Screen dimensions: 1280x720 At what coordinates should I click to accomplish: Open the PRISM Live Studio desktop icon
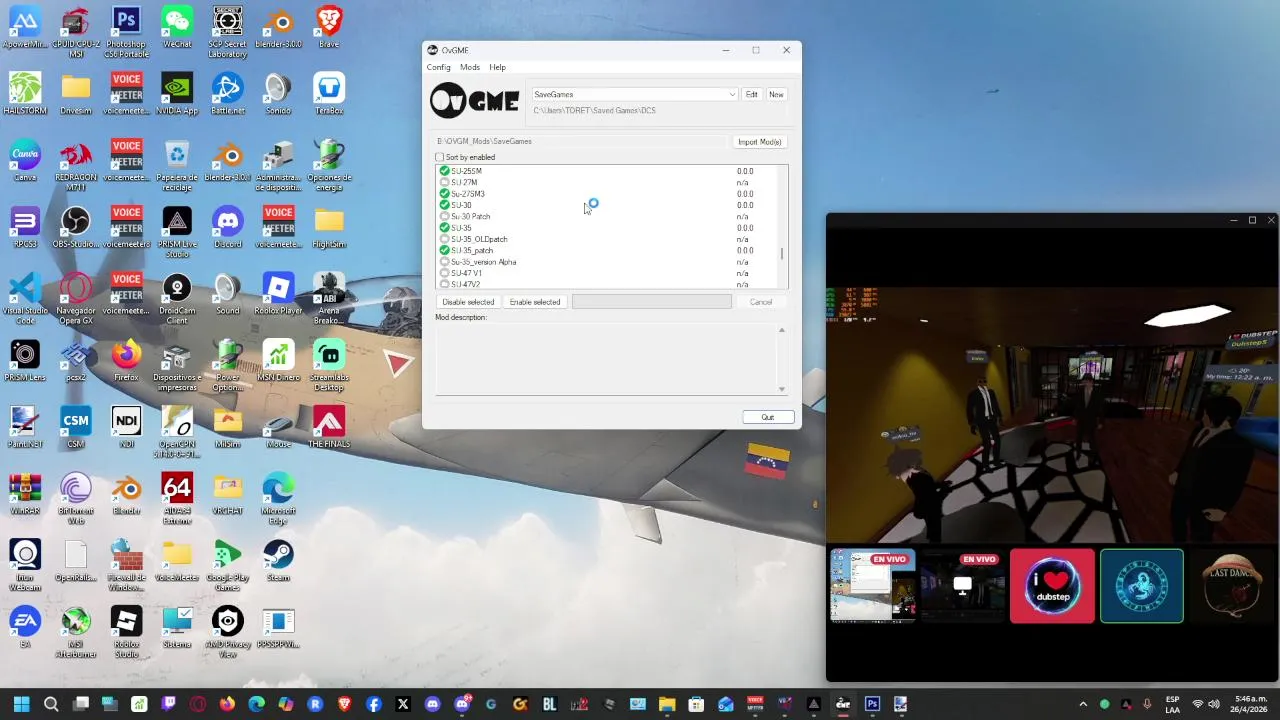(x=177, y=233)
